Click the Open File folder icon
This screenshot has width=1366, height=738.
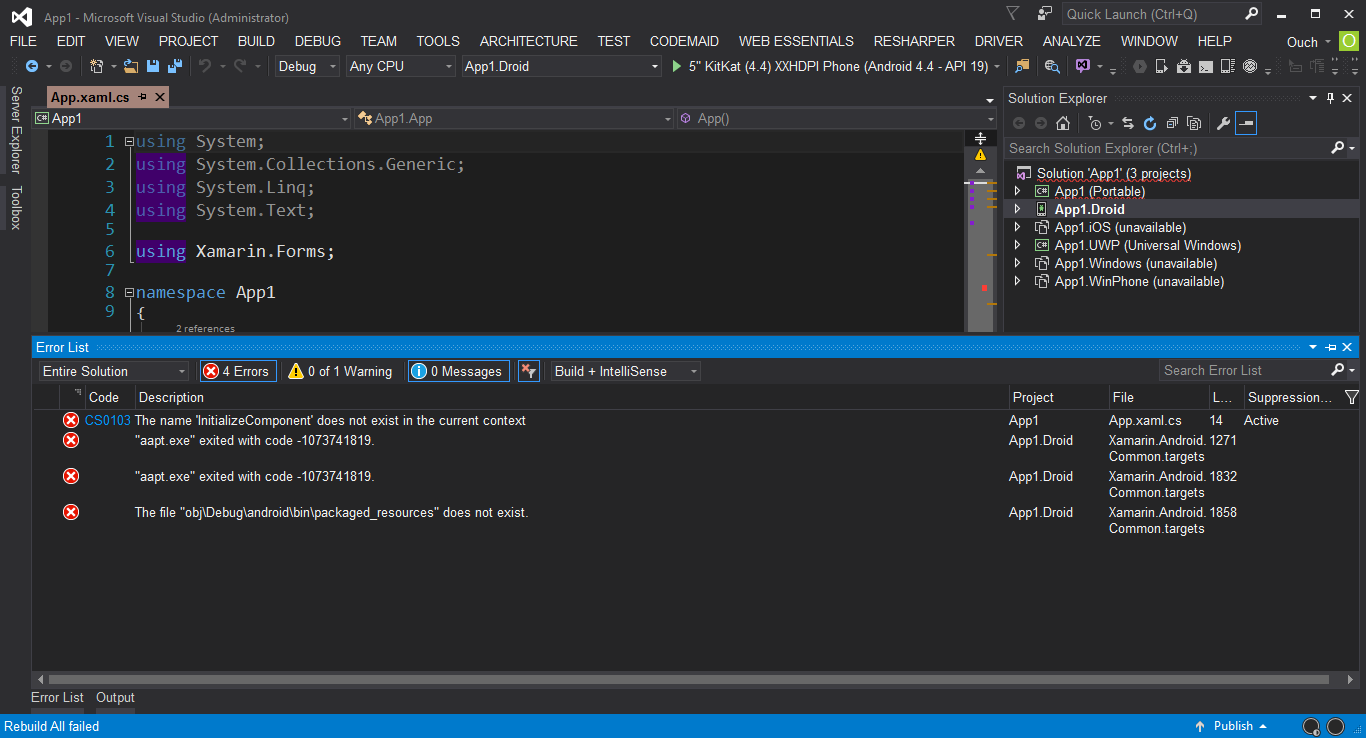131,66
